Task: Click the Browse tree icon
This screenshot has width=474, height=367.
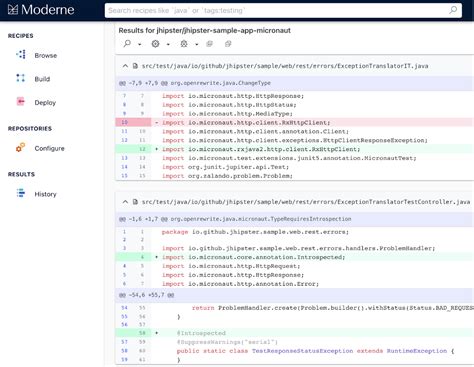Action: tap(21, 54)
